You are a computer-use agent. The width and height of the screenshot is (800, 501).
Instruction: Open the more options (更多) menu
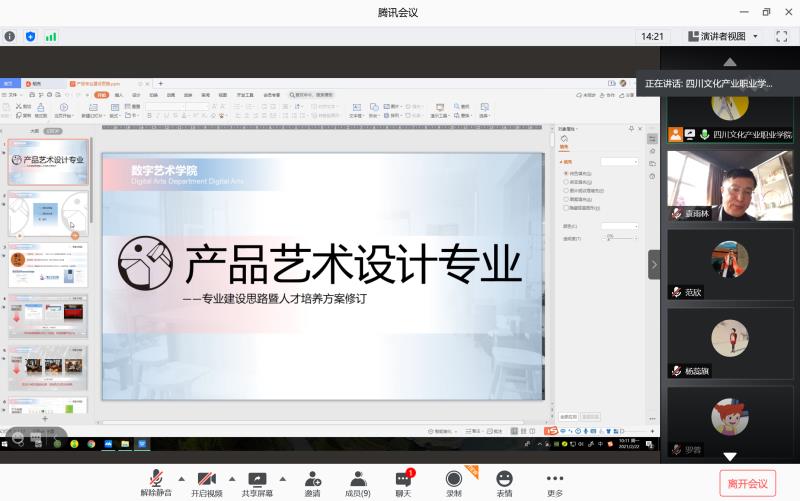pyautogui.click(x=555, y=483)
